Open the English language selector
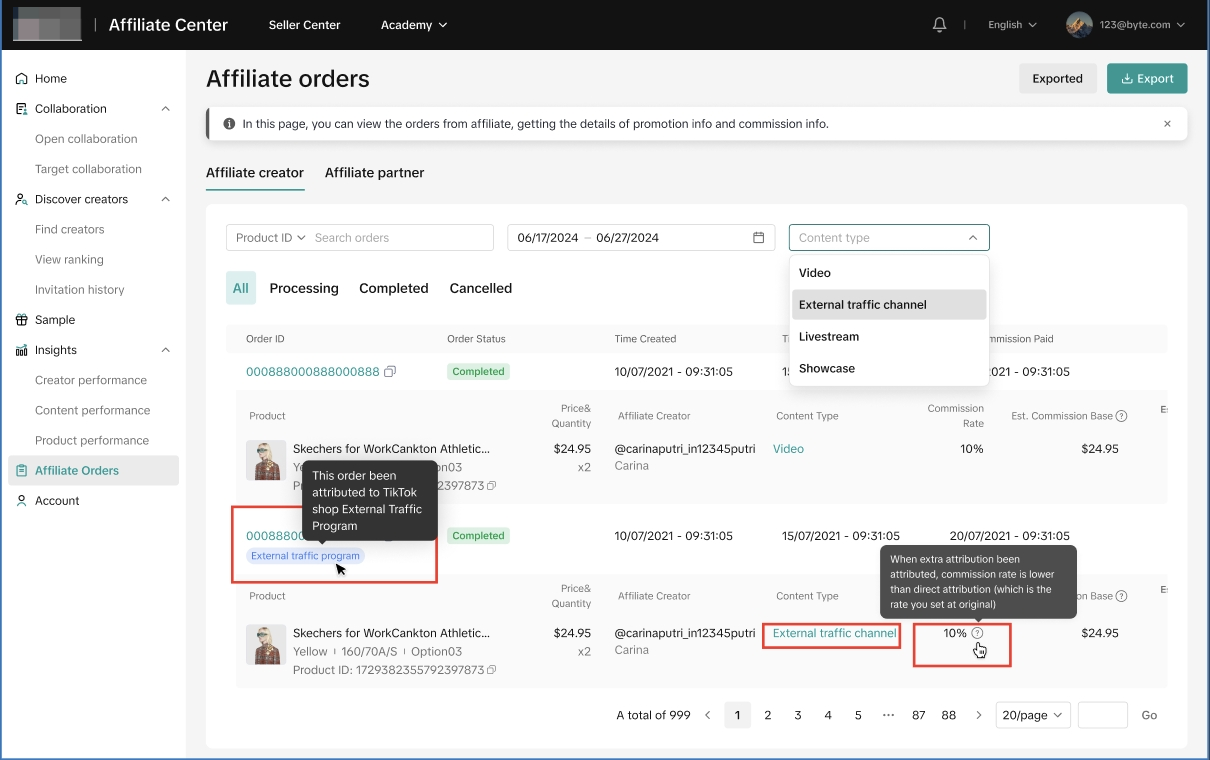Viewport: 1210px width, 760px height. tap(1012, 25)
